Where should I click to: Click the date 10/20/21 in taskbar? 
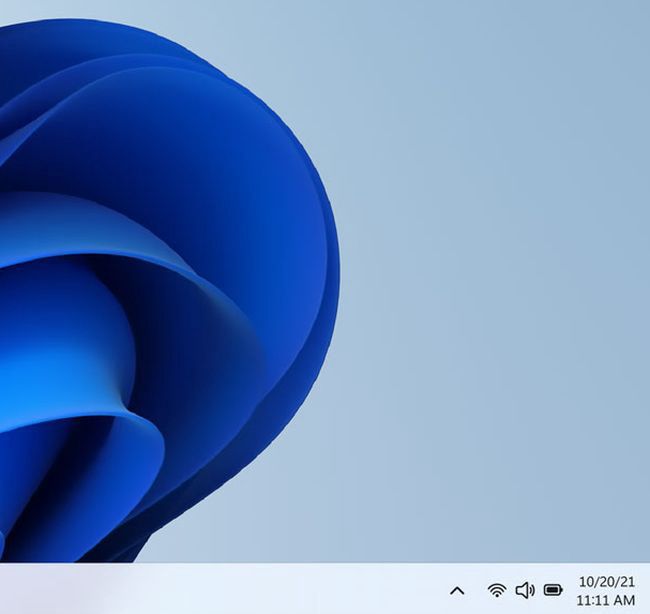[606, 582]
